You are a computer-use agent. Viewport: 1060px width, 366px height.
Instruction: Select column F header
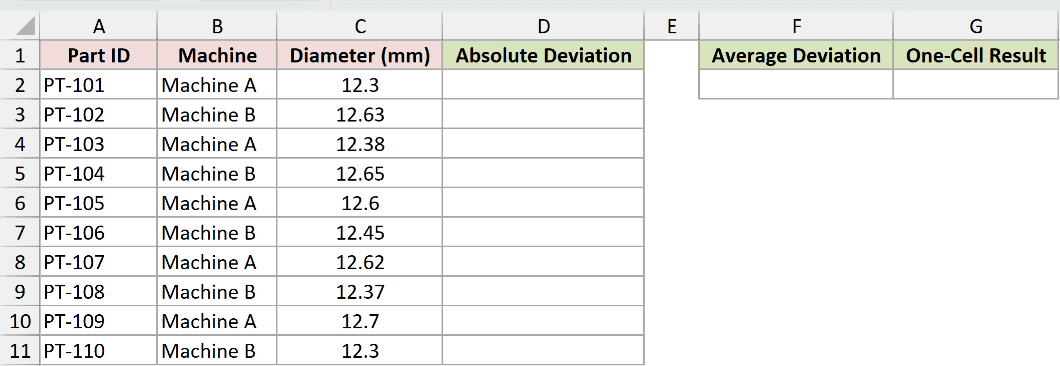pyautogui.click(x=796, y=26)
